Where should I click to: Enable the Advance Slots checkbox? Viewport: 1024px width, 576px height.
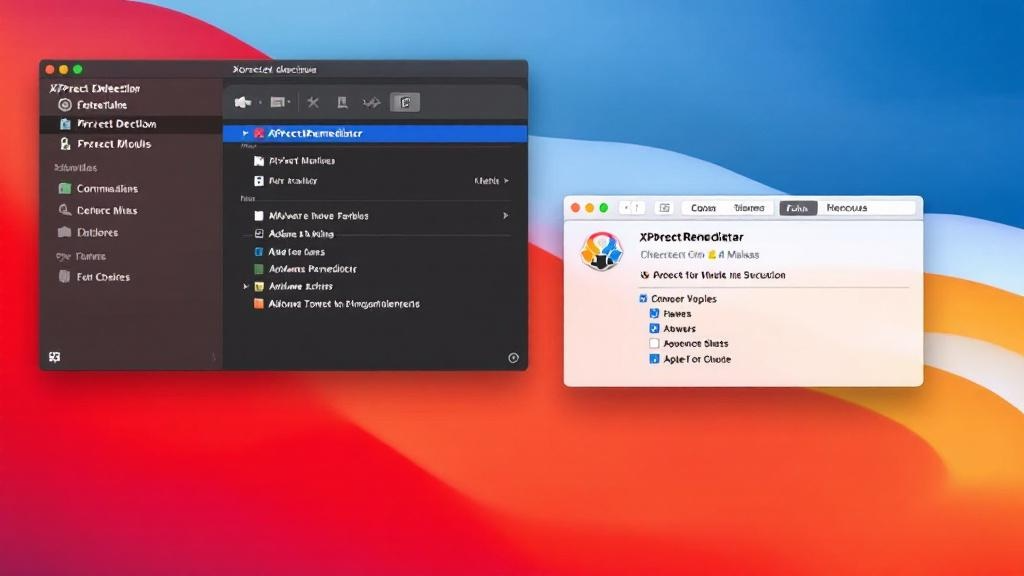click(x=656, y=343)
